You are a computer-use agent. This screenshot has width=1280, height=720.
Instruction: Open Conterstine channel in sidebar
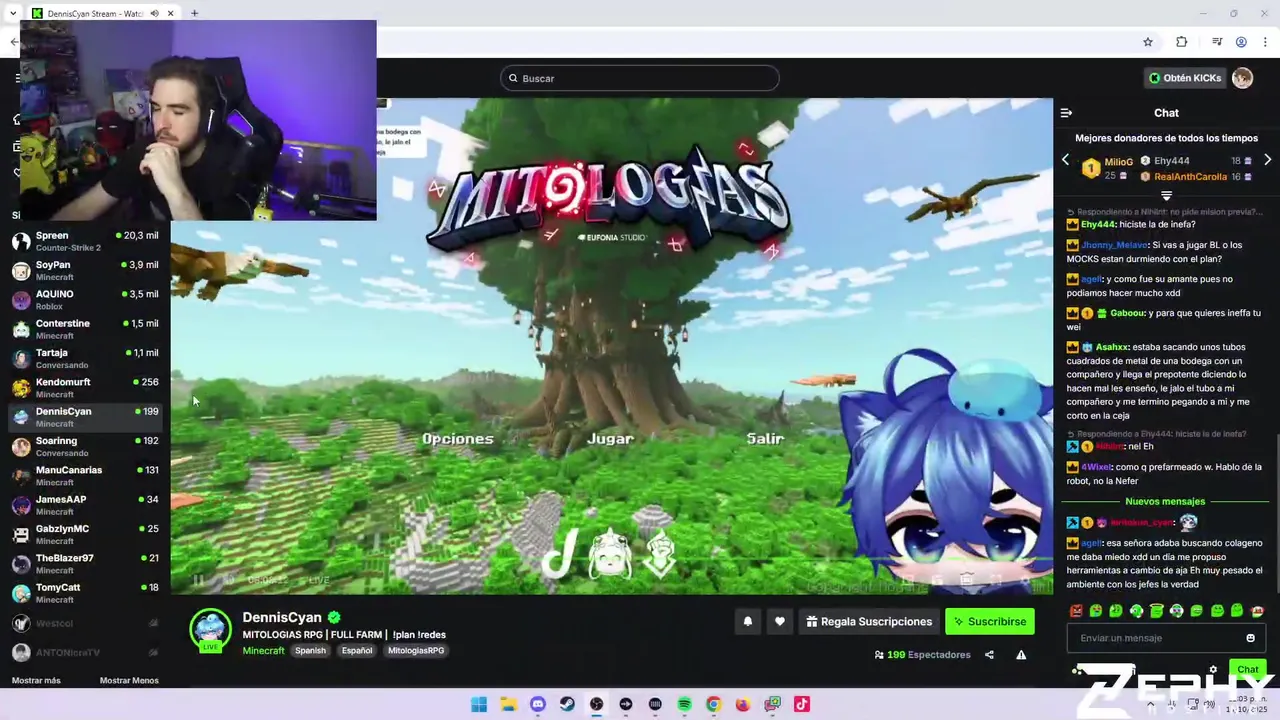point(86,329)
